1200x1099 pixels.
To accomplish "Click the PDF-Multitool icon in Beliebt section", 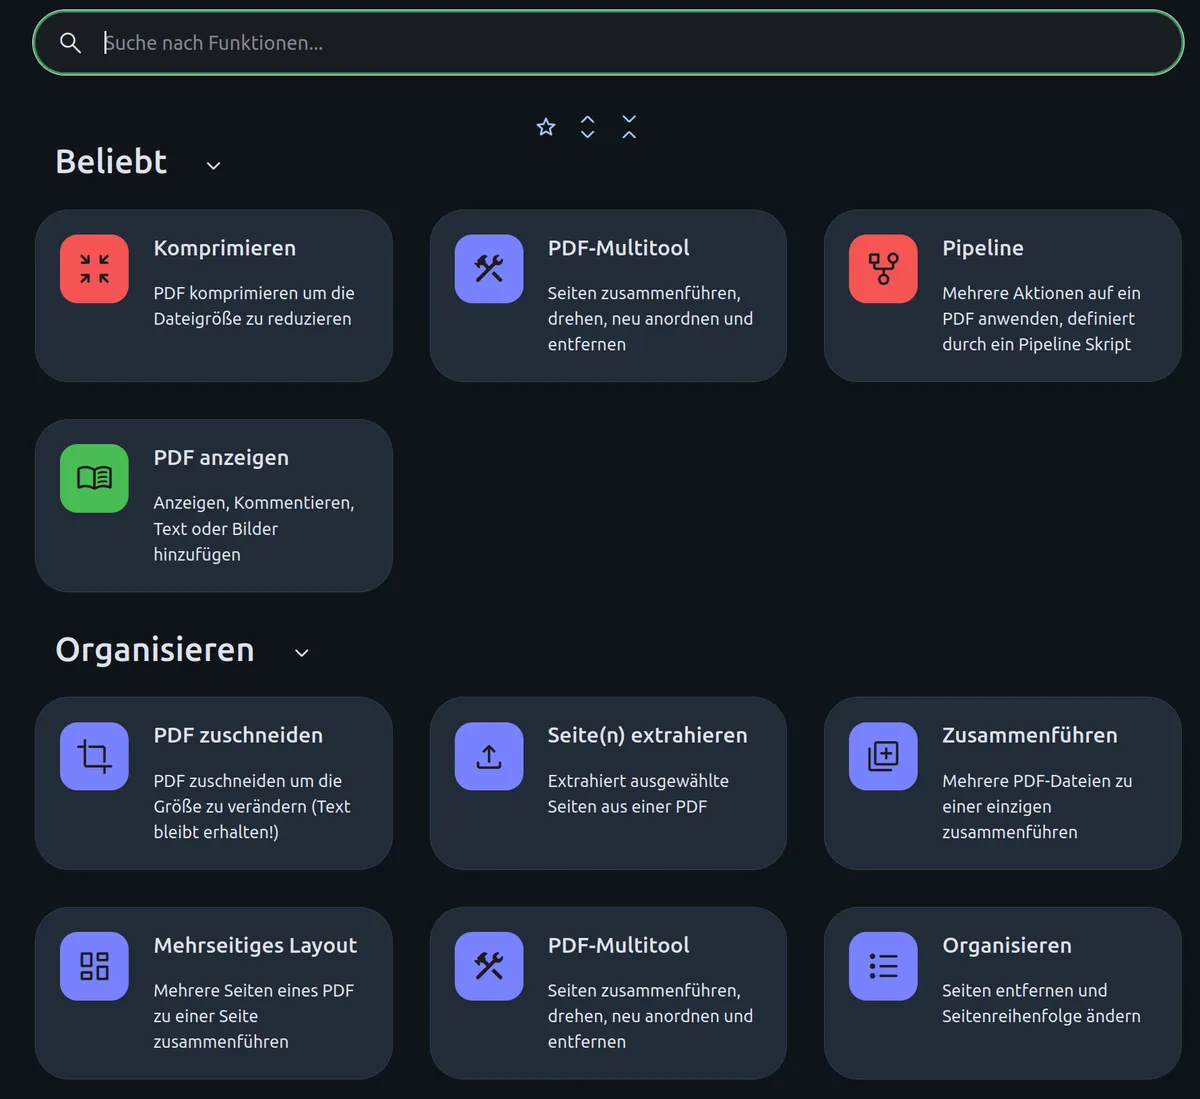I will coord(489,269).
